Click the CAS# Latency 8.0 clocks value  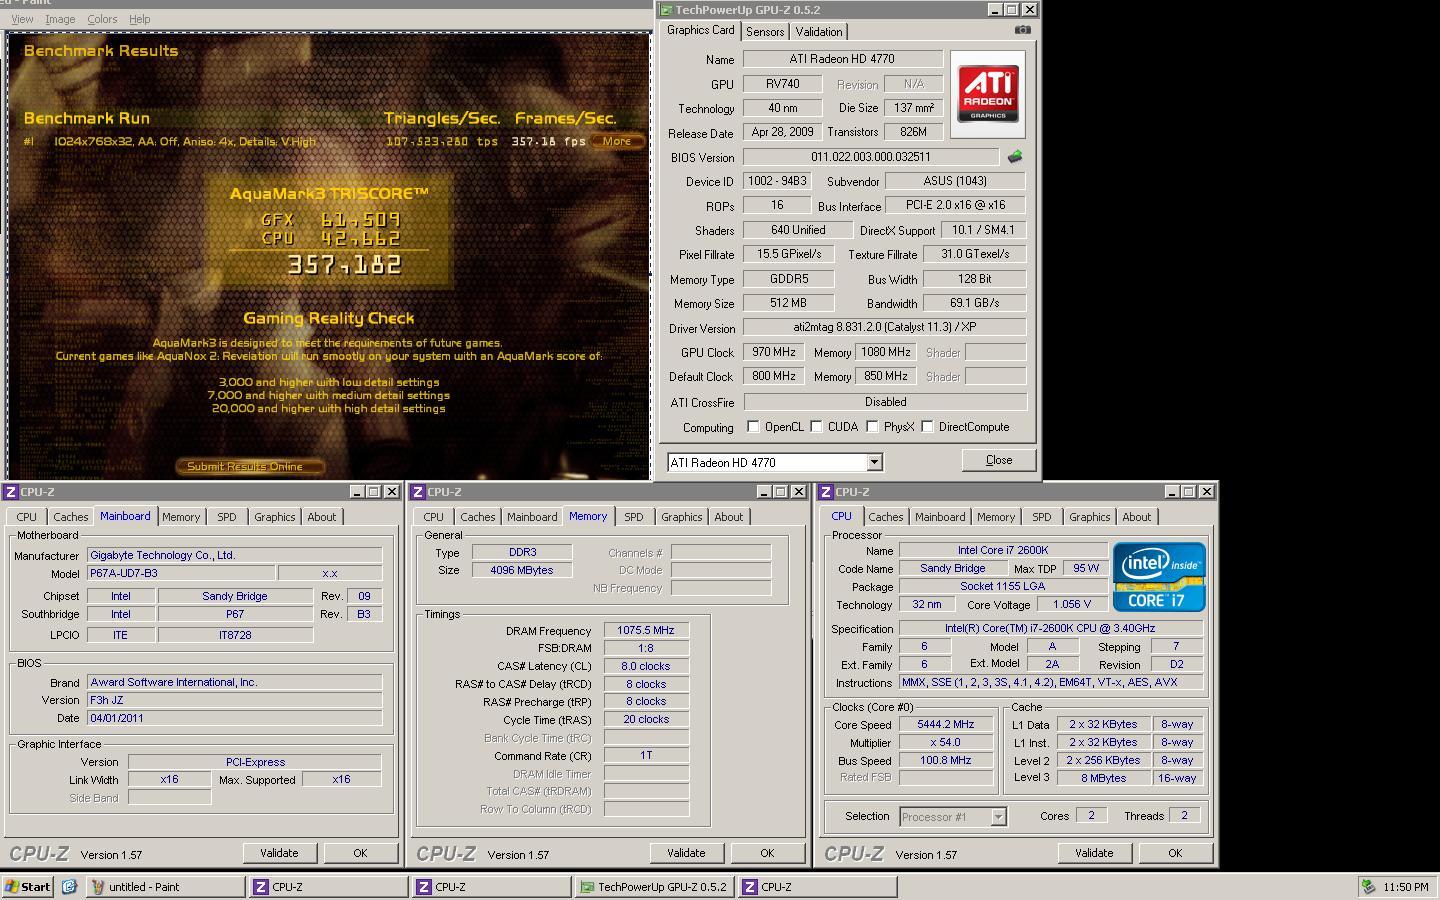tap(646, 666)
